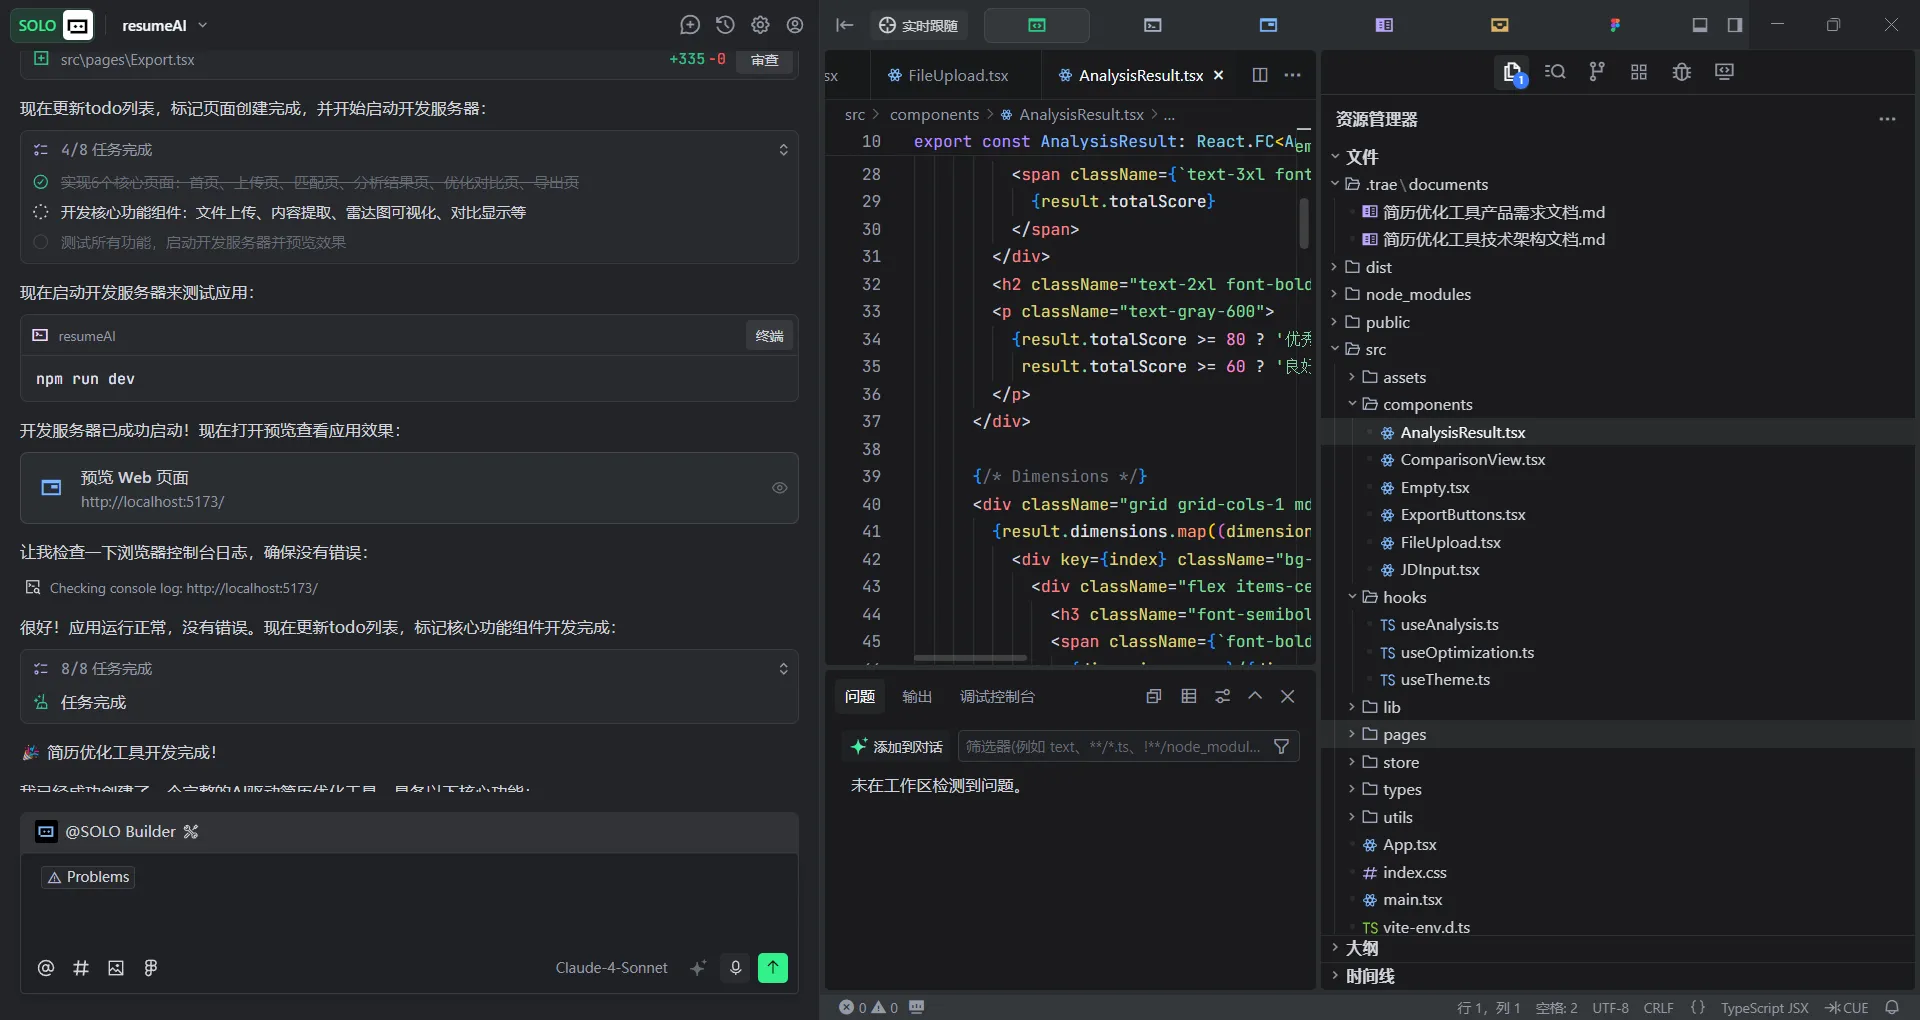1920x1020 pixels.
Task: Click the voice input microphone icon
Action: tap(735, 968)
